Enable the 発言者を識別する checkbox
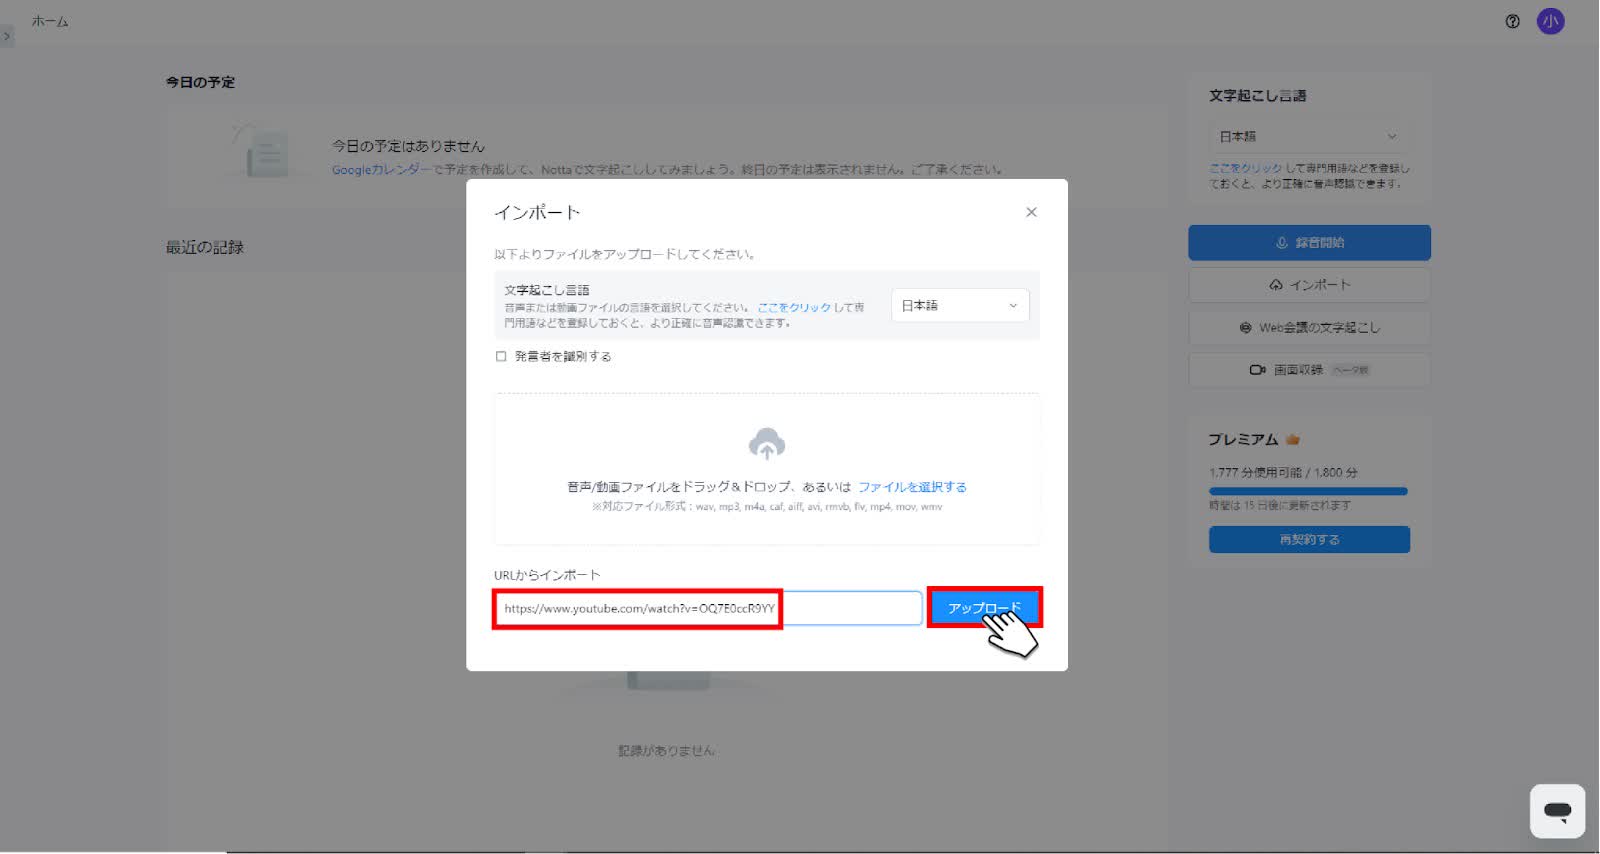Screen dimensions: 1600x854 click(501, 356)
